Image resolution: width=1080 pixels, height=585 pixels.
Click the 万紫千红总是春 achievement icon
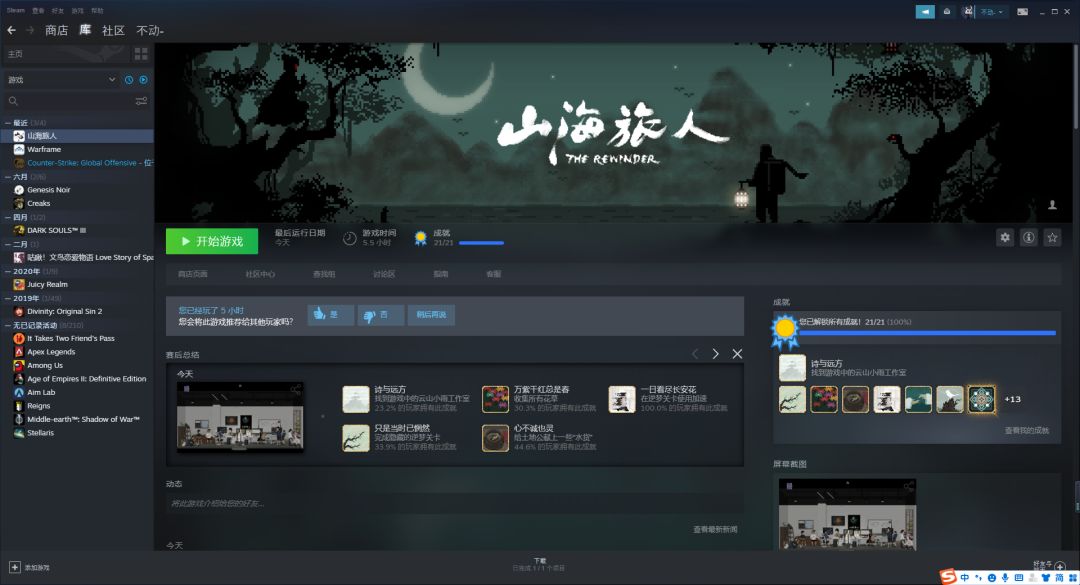click(x=495, y=400)
